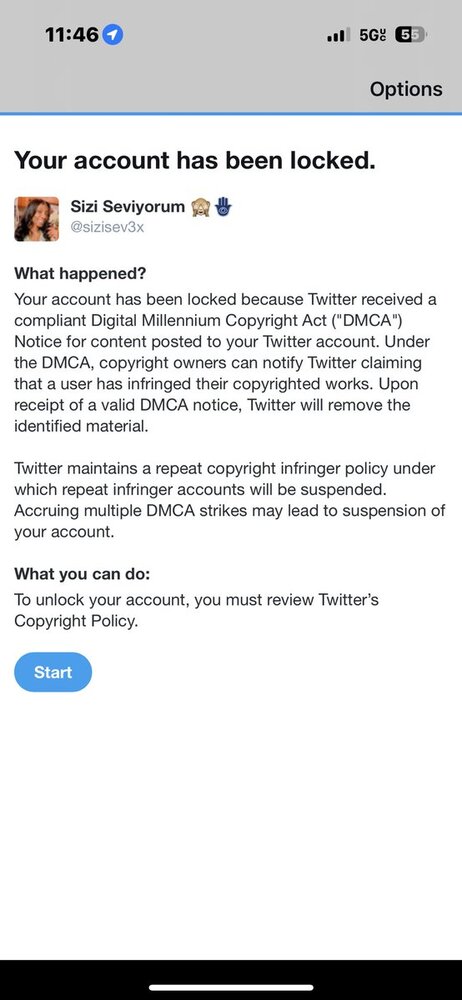
Task: Tap the hamsa hand emoji beside the name
Action: [x=224, y=207]
